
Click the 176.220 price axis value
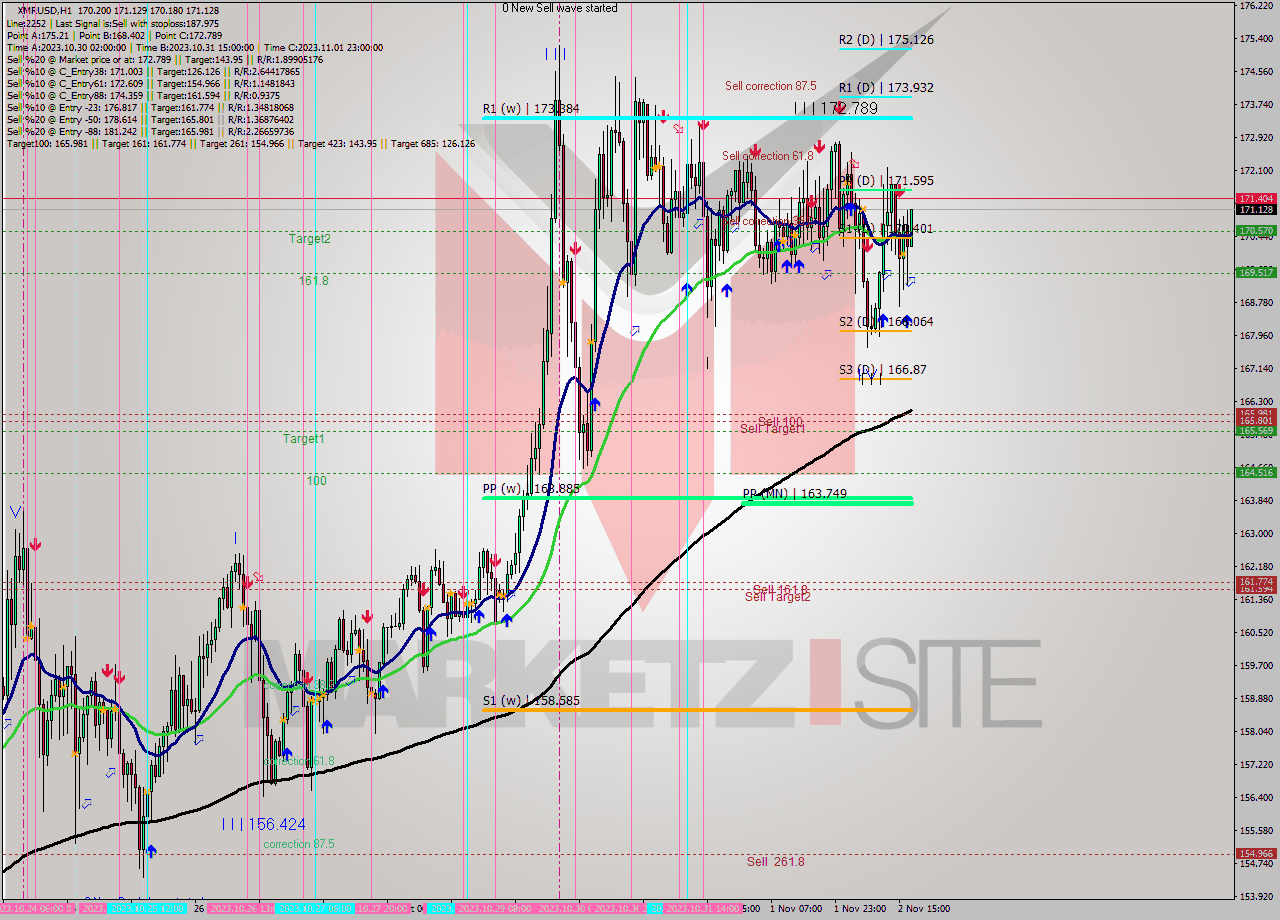(x=1255, y=6)
